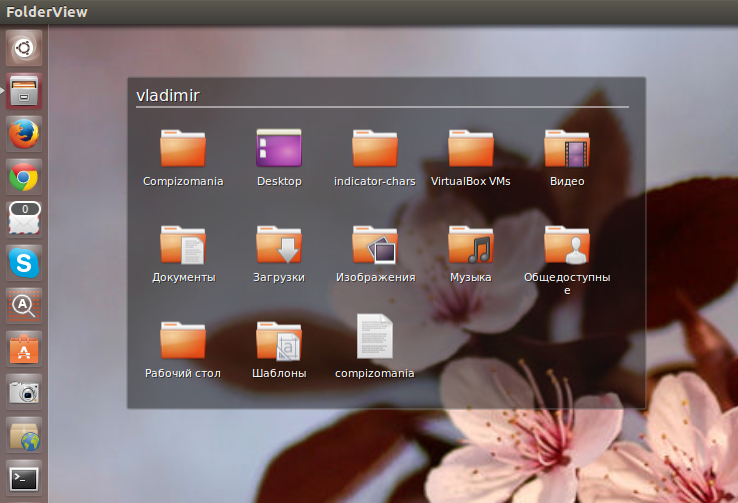Open the Рабочий стол folder
Screen dimensions: 738x503
coord(183,341)
